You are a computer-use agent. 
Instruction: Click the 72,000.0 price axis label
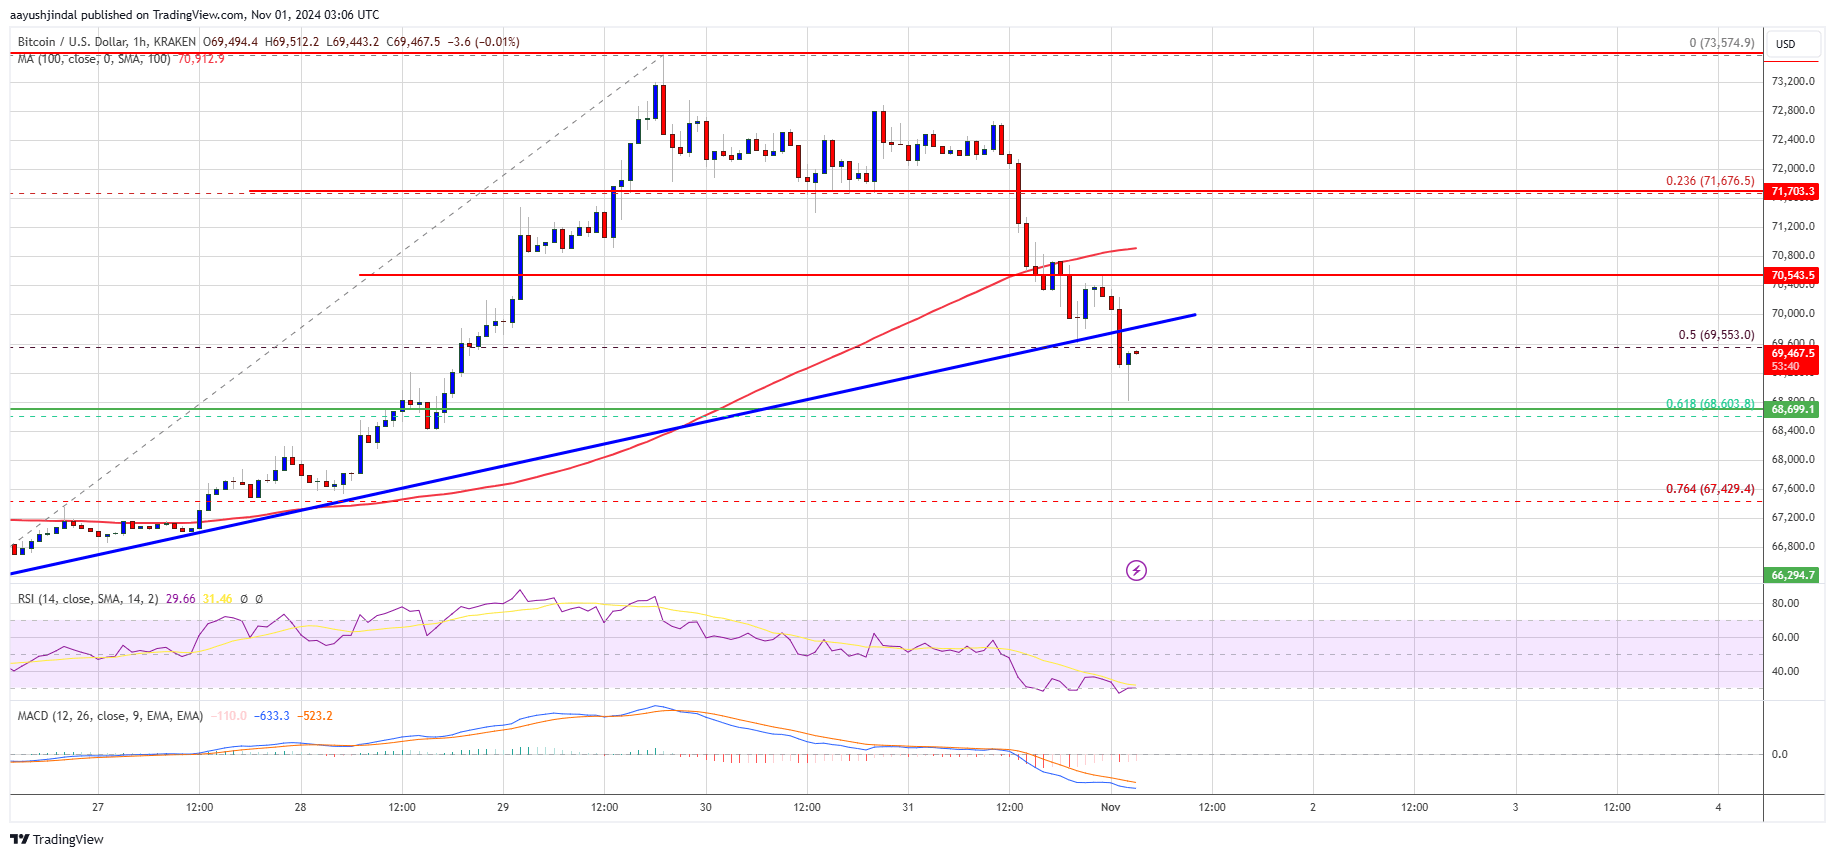click(x=1793, y=168)
